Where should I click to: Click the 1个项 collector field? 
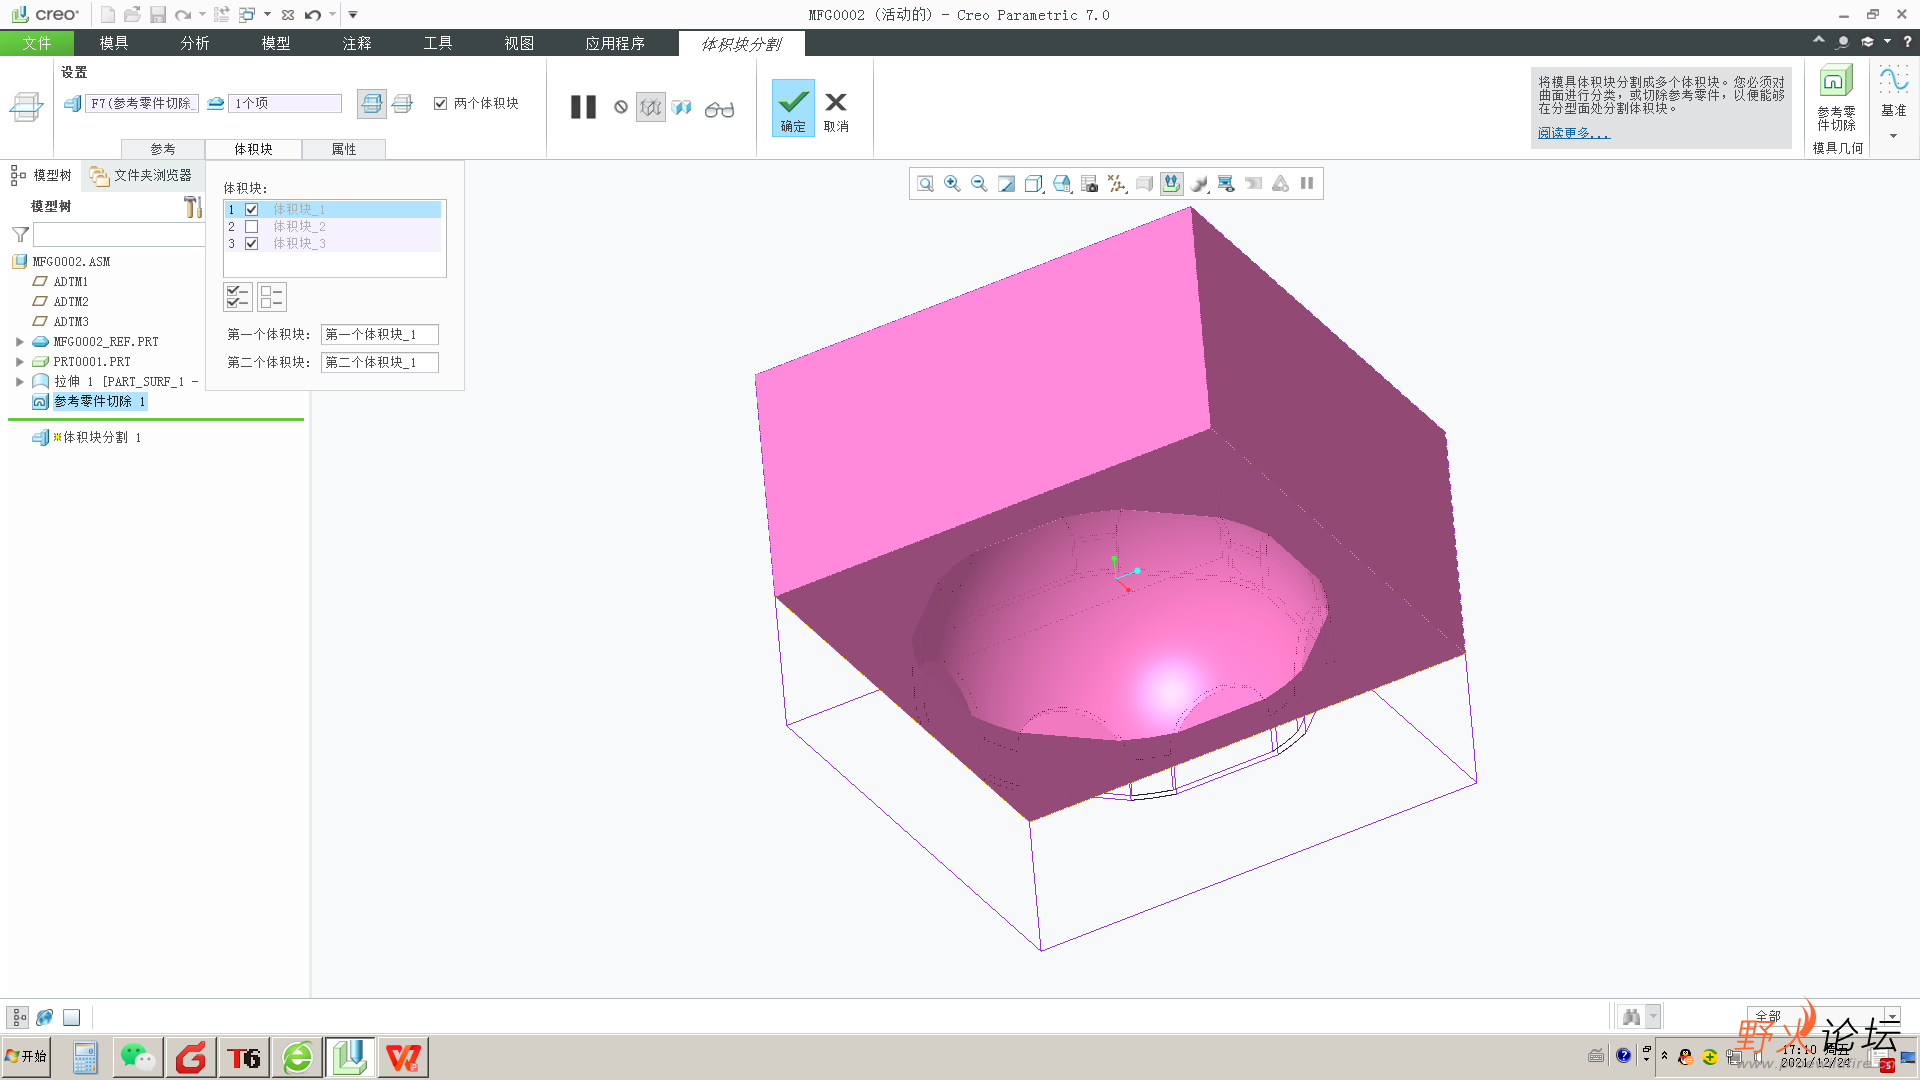click(x=285, y=103)
